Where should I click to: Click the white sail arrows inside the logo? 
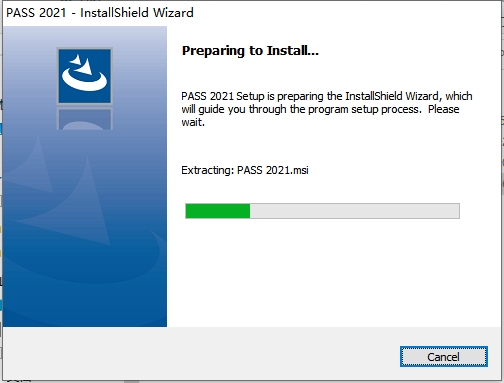[x=82, y=64]
